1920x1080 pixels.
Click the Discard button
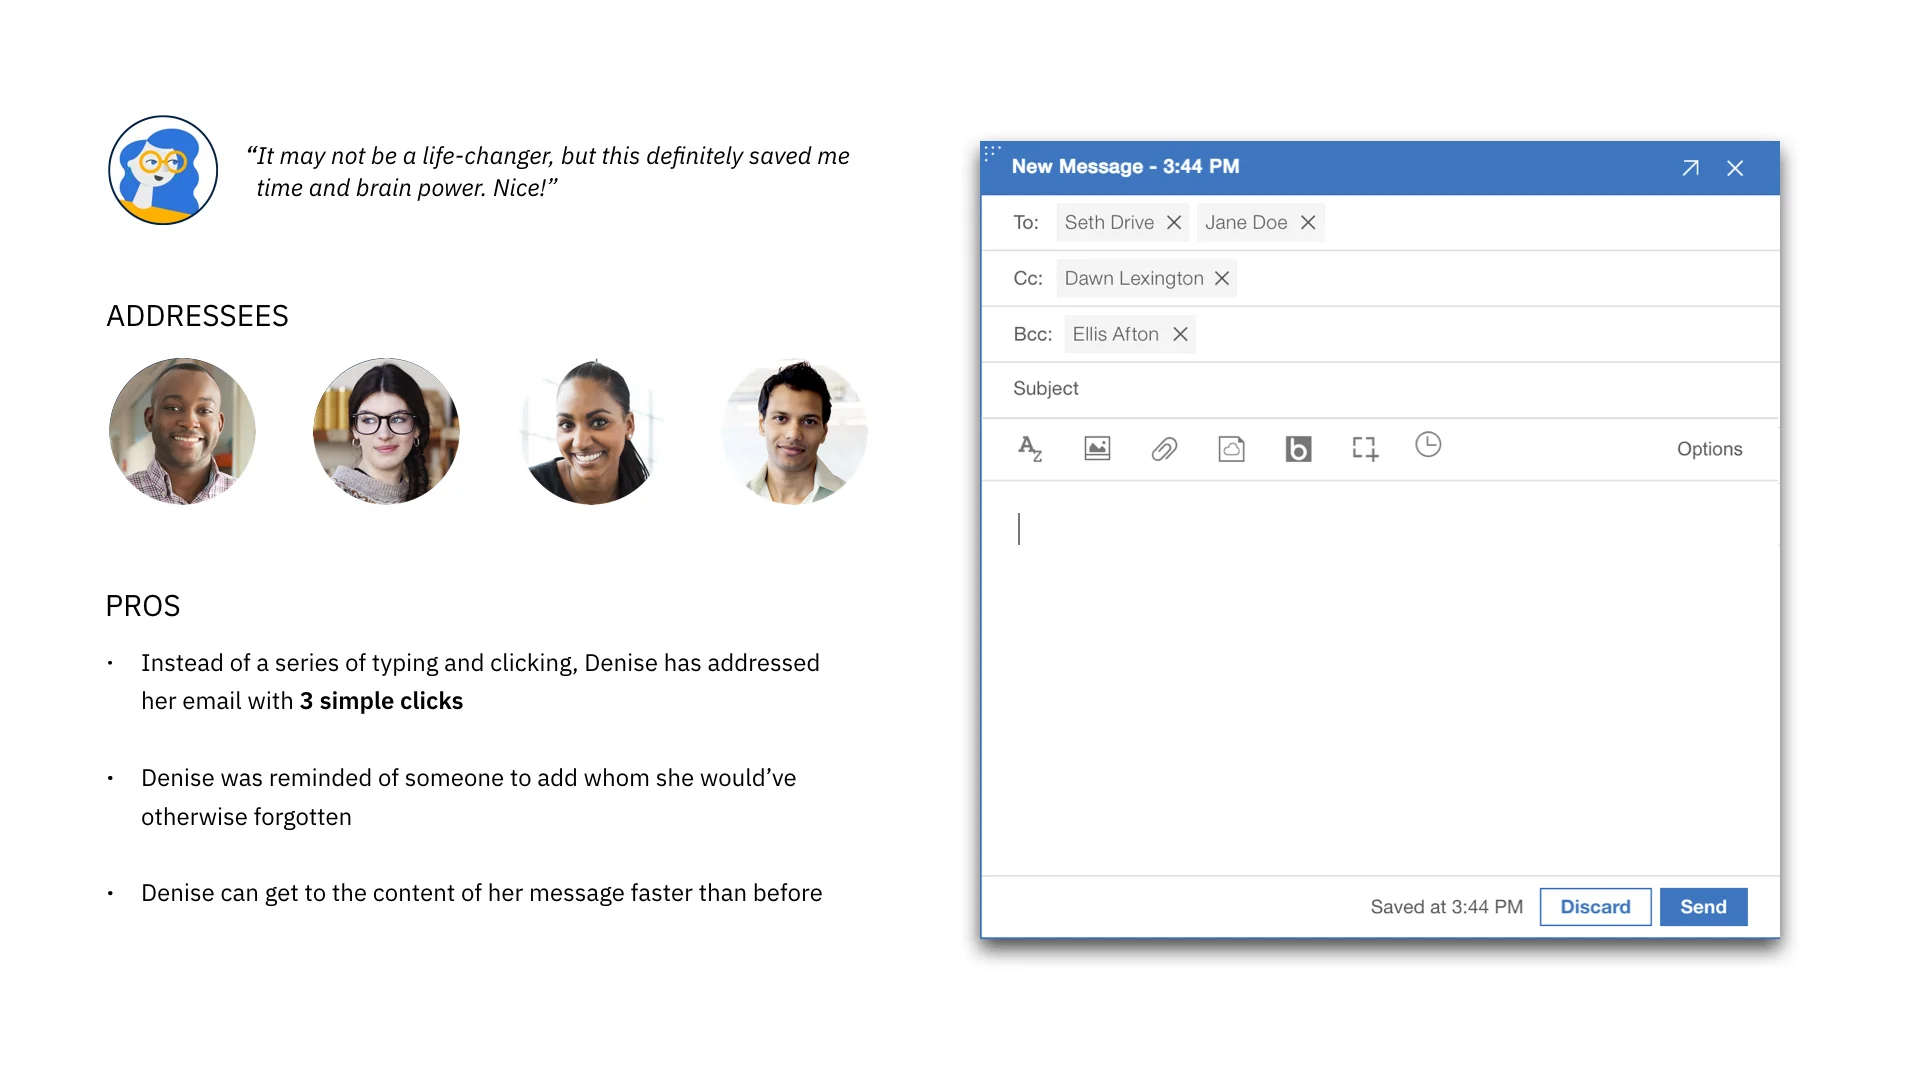(1595, 907)
